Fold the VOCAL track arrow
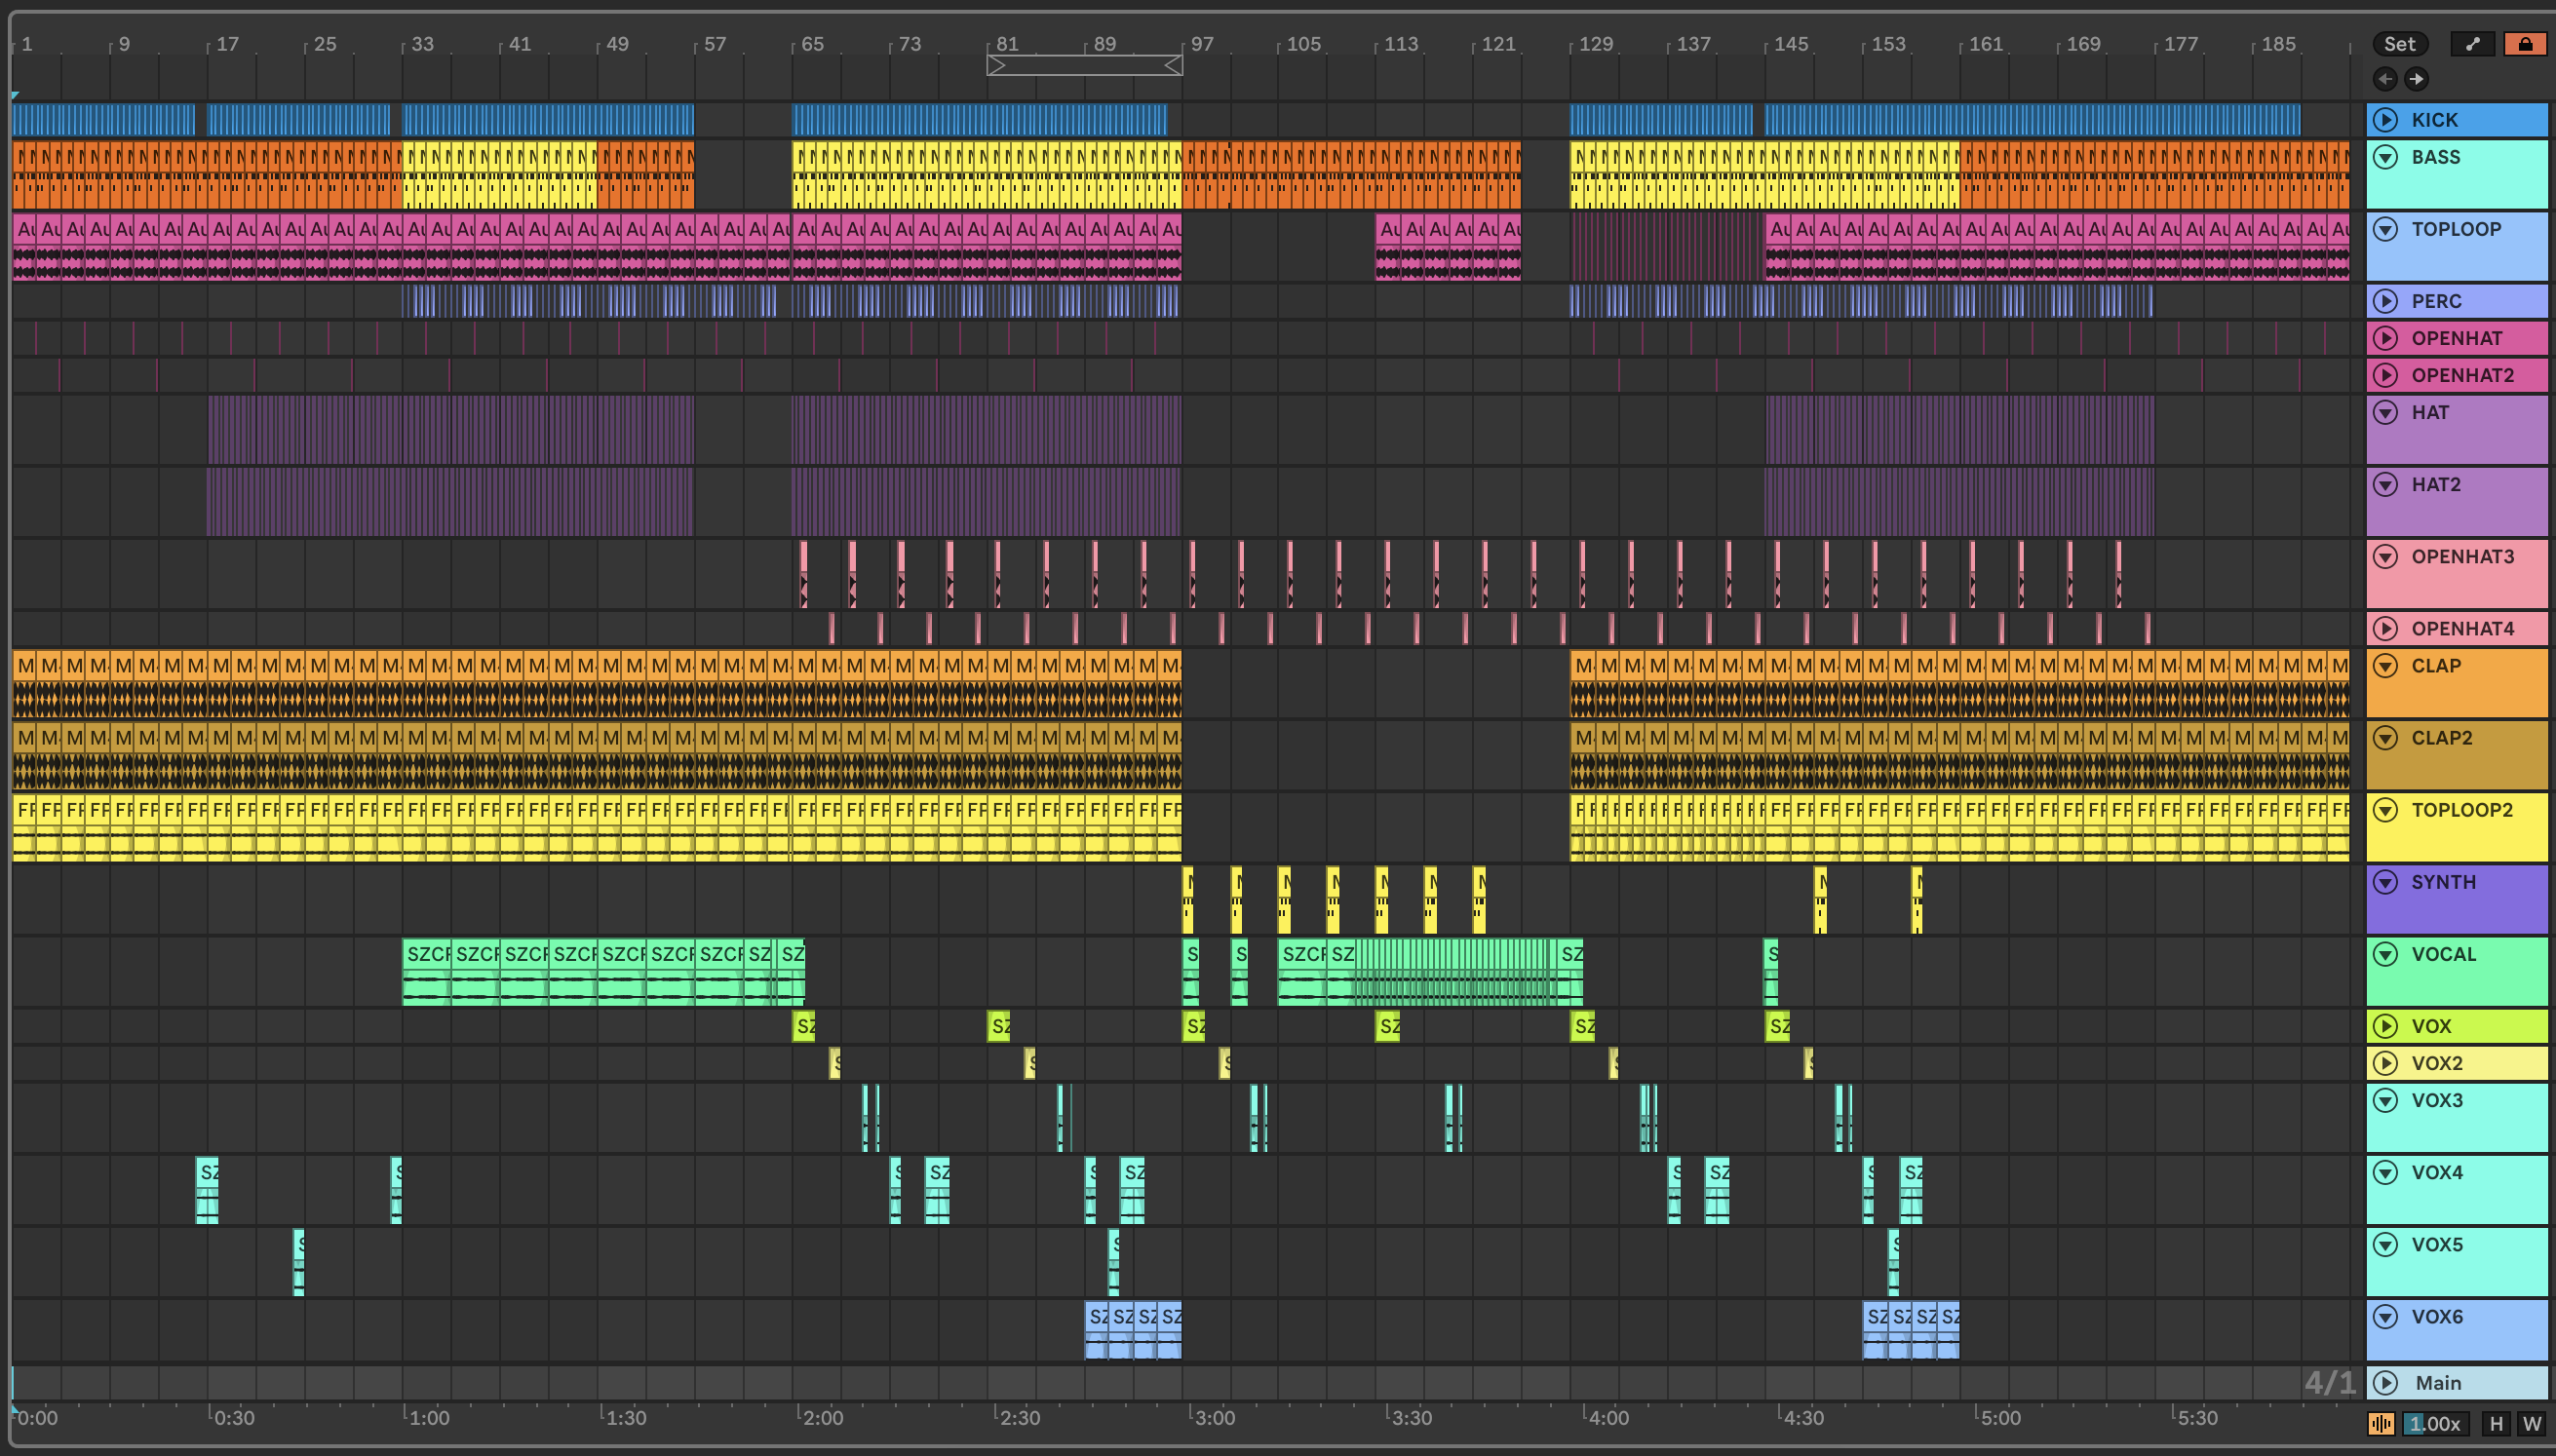 pyautogui.click(x=2385, y=953)
